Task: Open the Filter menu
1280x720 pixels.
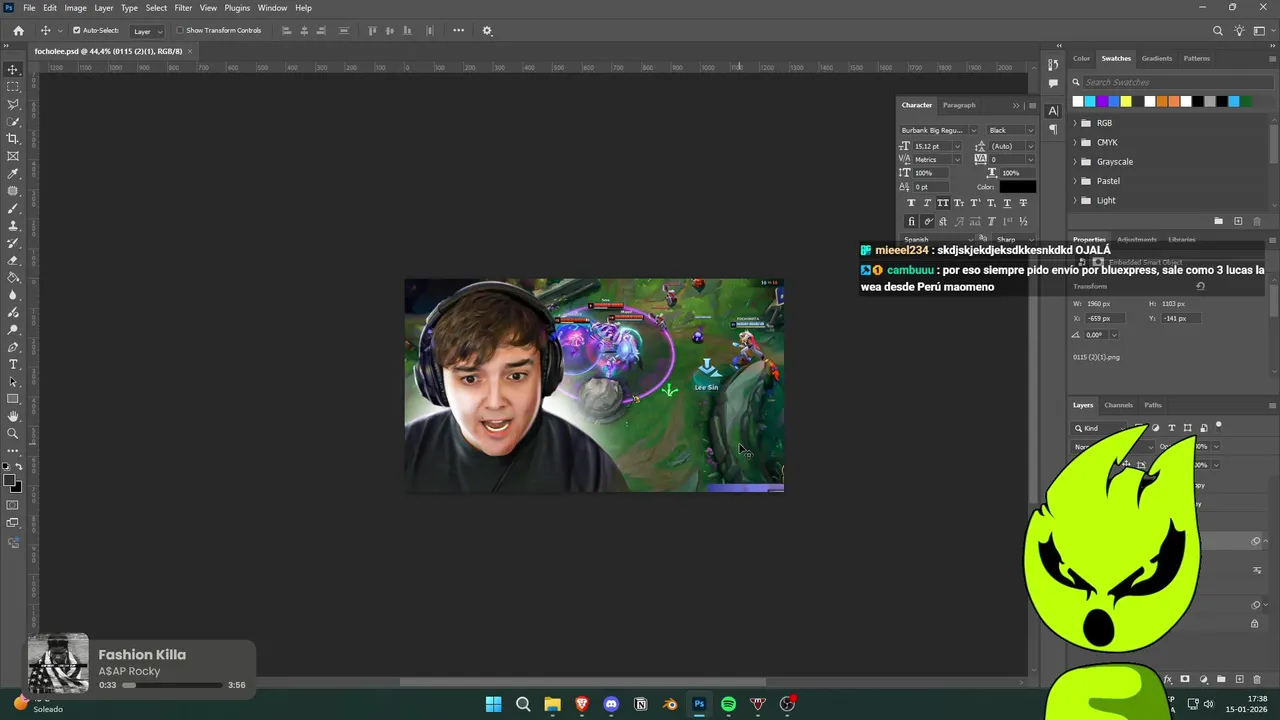Action: (x=183, y=8)
